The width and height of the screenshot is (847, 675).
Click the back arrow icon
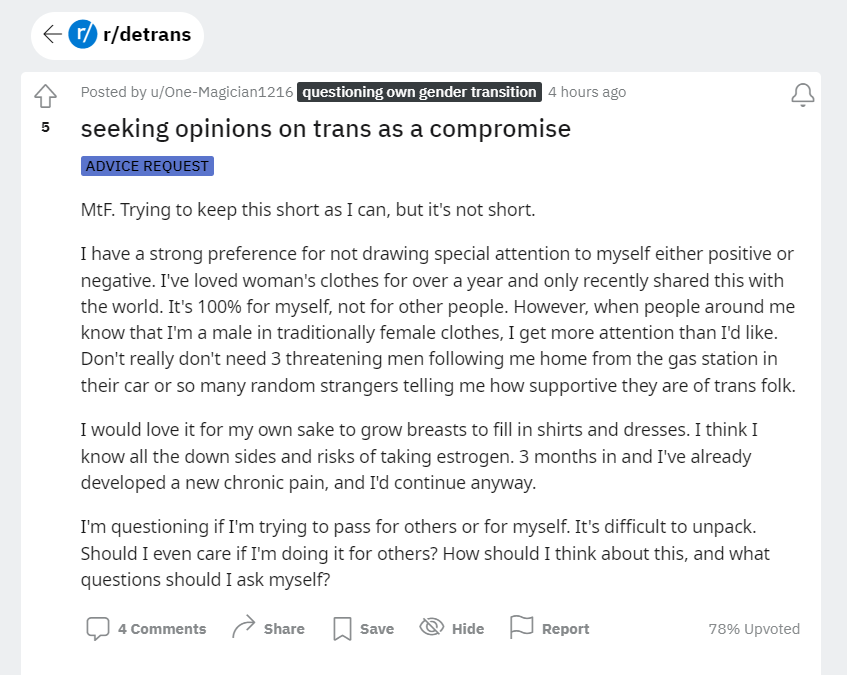pos(52,34)
